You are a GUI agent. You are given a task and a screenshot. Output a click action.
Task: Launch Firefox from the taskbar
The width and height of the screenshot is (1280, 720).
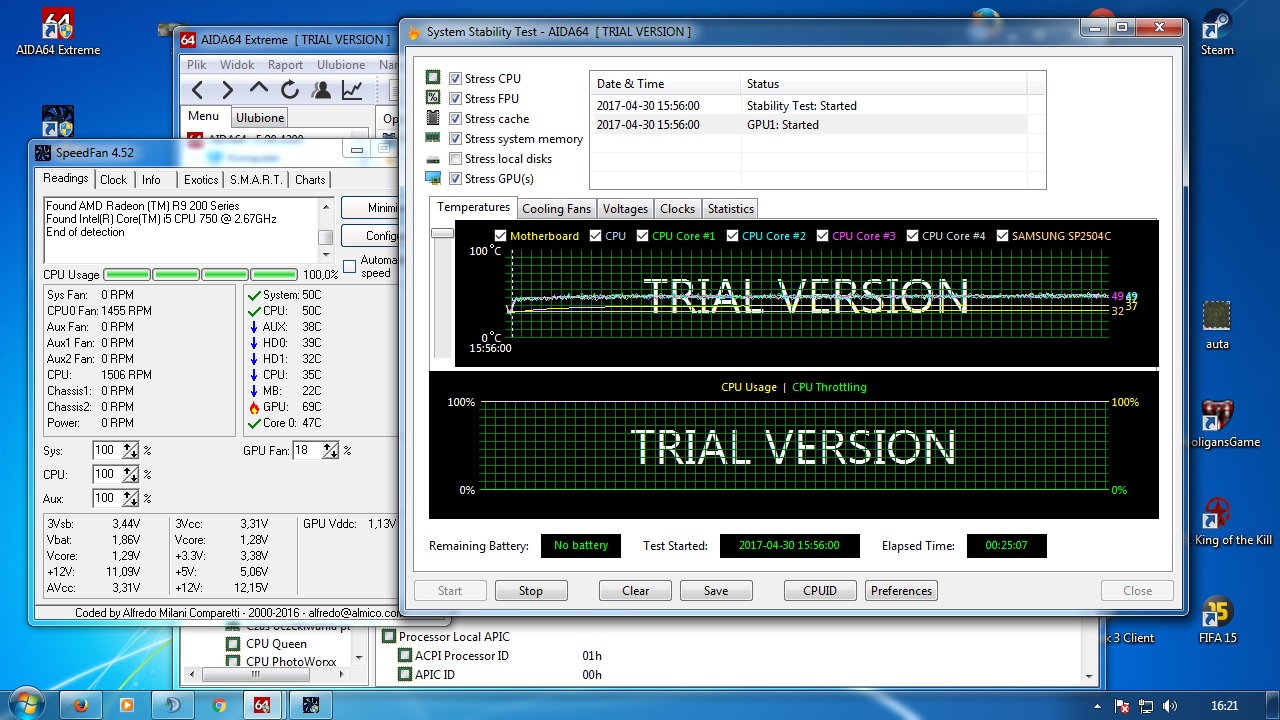click(81, 705)
